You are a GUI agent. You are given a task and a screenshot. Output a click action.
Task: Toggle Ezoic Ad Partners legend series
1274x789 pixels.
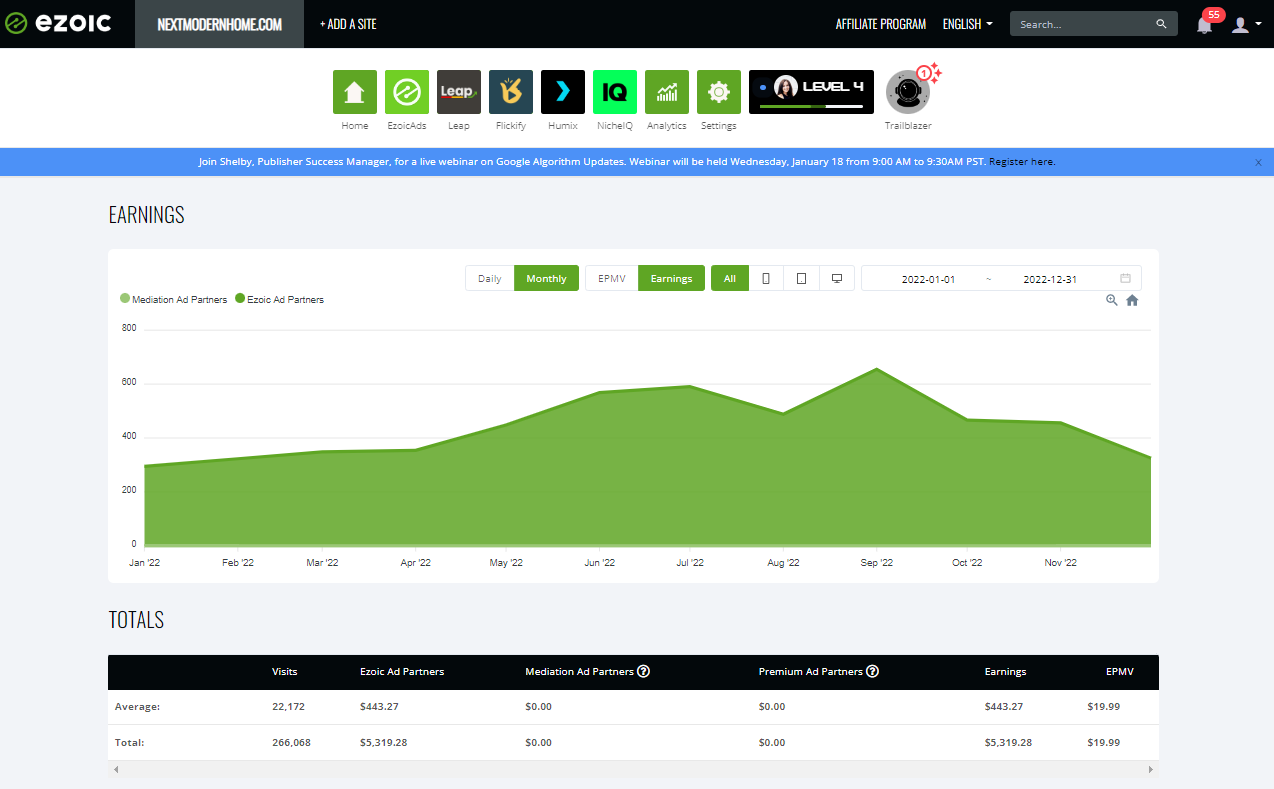[x=279, y=299]
